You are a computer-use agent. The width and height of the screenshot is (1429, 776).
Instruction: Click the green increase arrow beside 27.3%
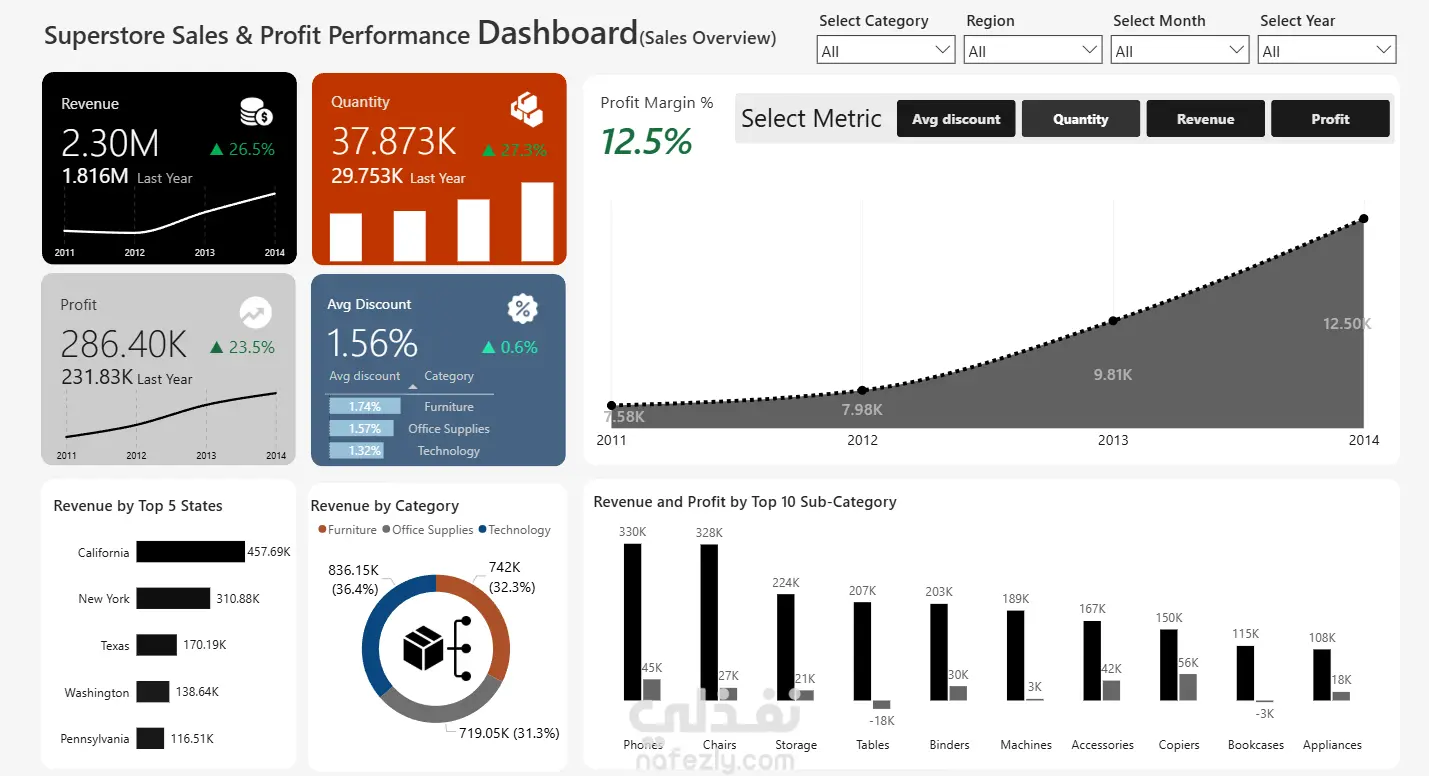tap(488, 150)
